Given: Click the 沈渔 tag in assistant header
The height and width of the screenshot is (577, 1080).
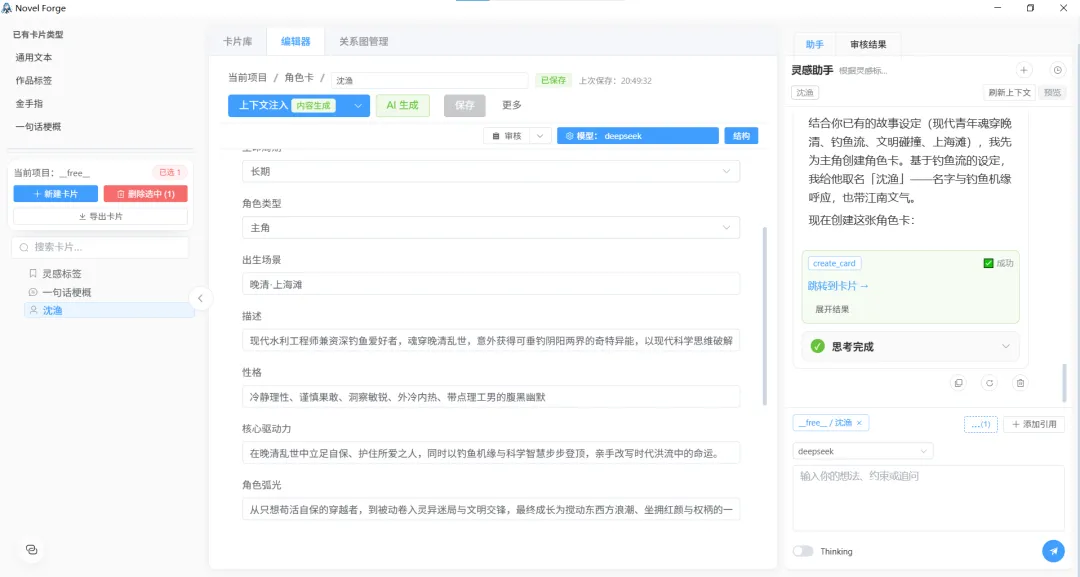Looking at the screenshot, I should (804, 92).
